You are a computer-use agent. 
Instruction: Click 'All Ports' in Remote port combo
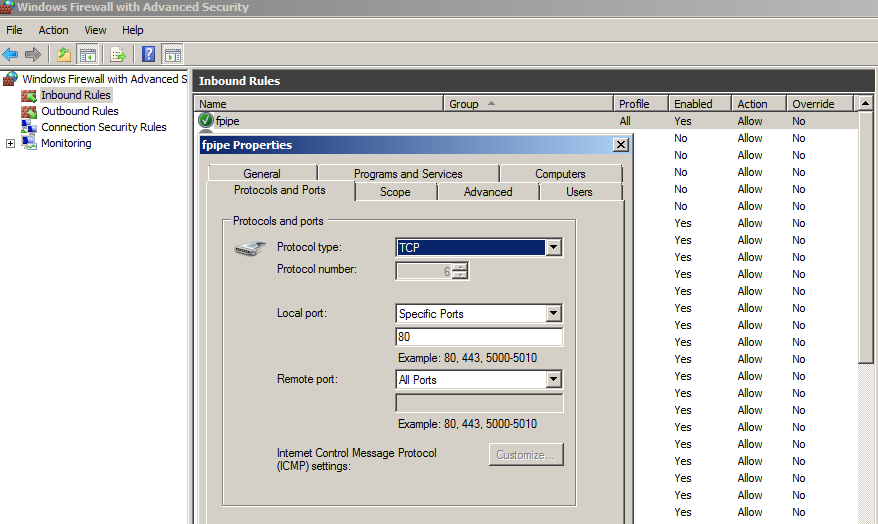tap(417, 380)
